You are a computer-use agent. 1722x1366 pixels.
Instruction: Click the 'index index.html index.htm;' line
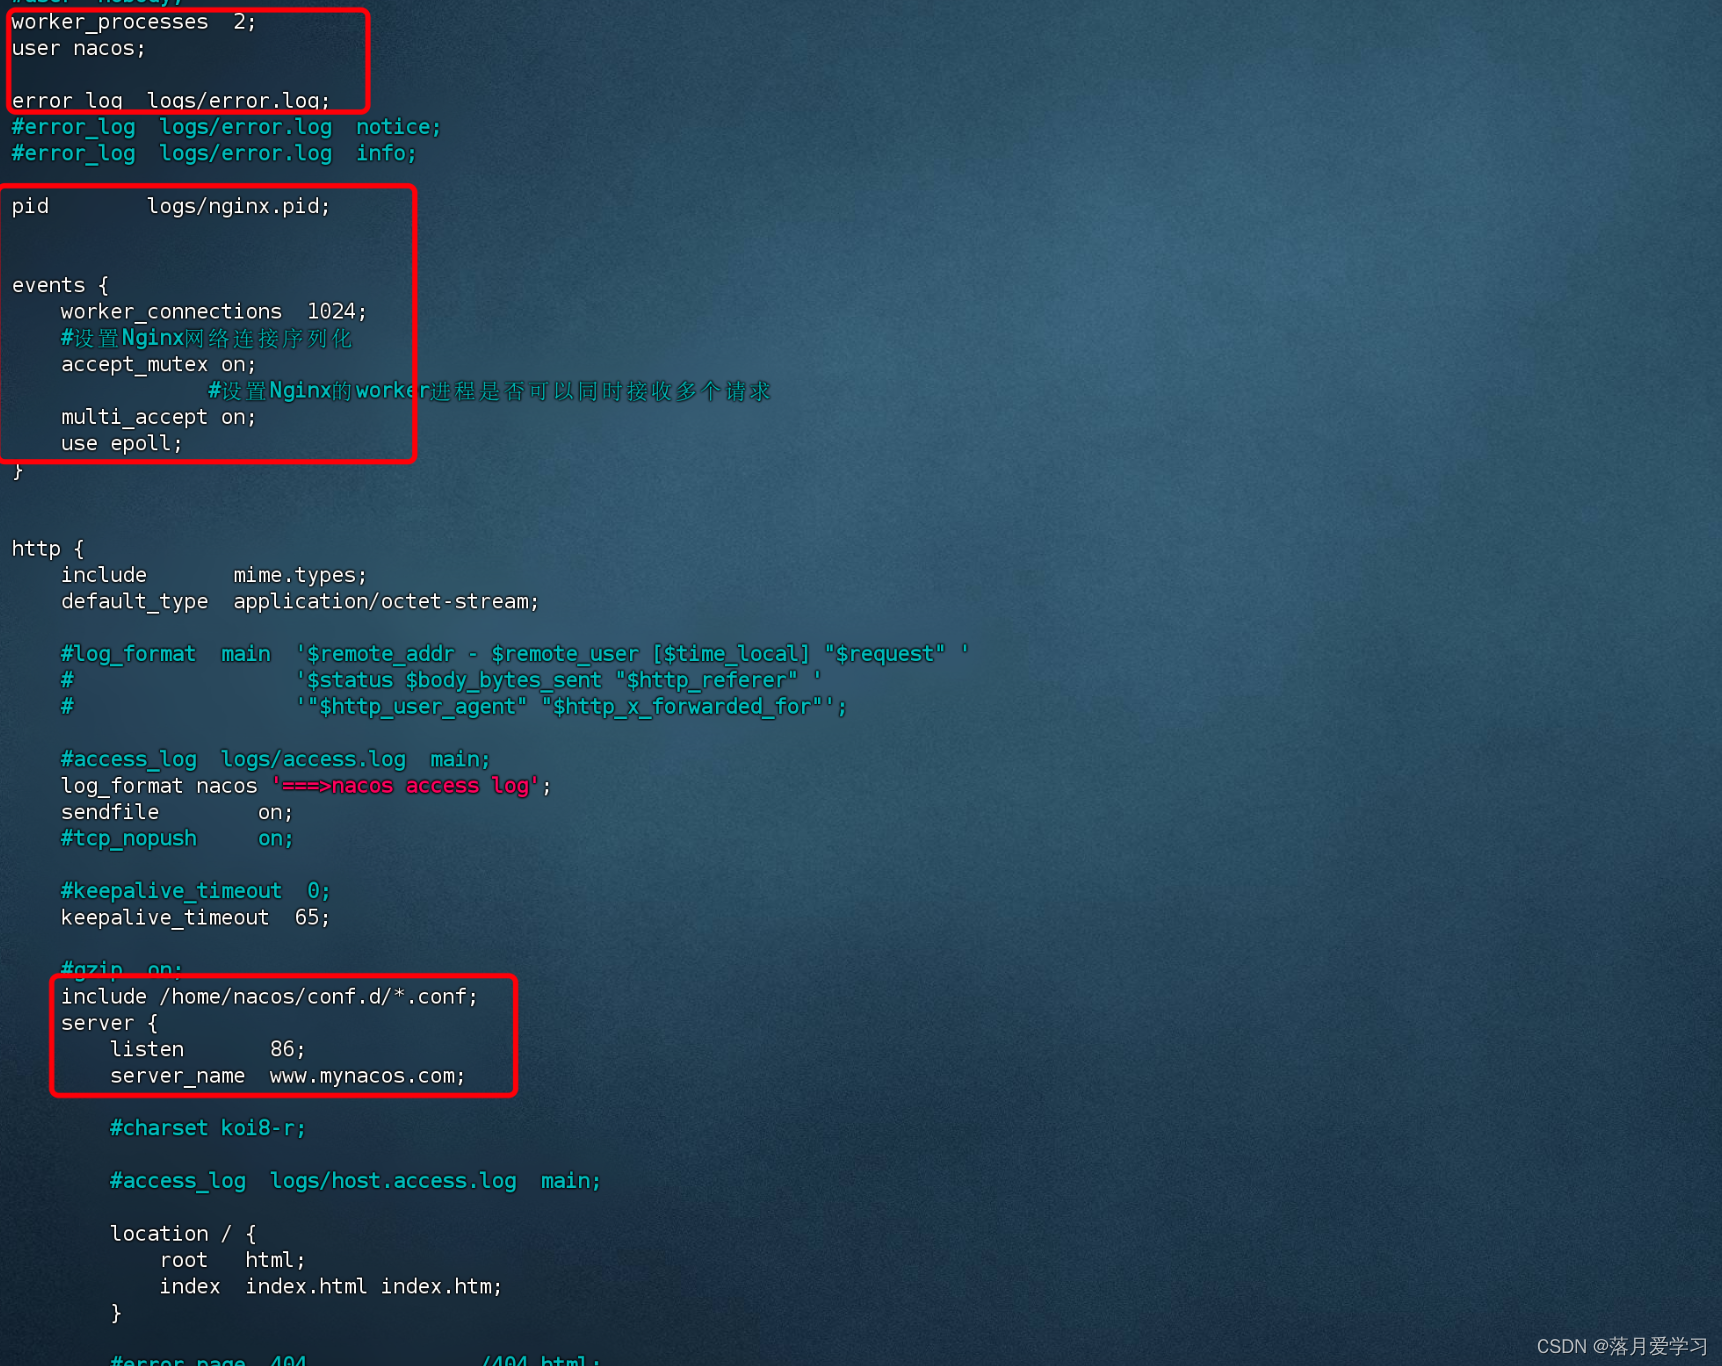point(330,1286)
